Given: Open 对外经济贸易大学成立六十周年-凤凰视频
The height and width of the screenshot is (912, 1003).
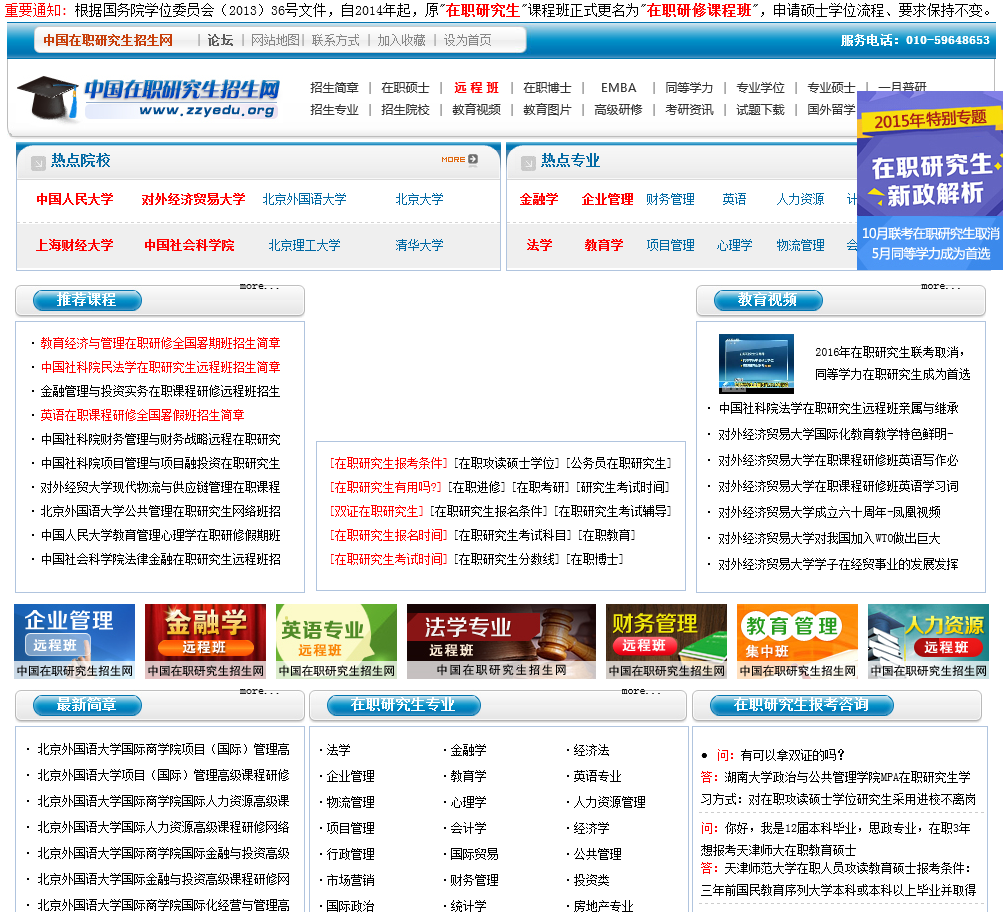Looking at the screenshot, I should [x=830, y=512].
